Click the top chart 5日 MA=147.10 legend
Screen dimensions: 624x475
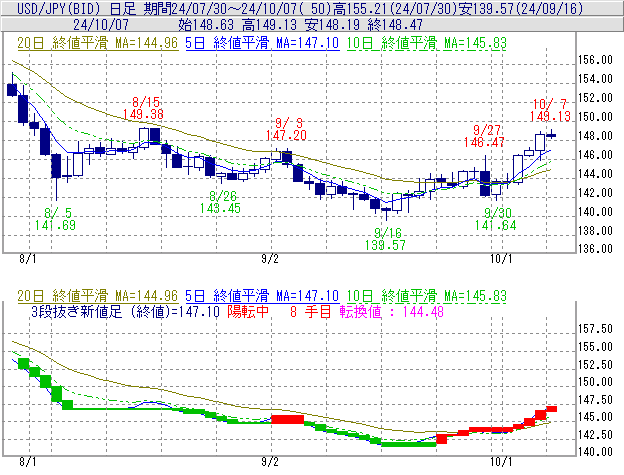pyautogui.click(x=262, y=43)
